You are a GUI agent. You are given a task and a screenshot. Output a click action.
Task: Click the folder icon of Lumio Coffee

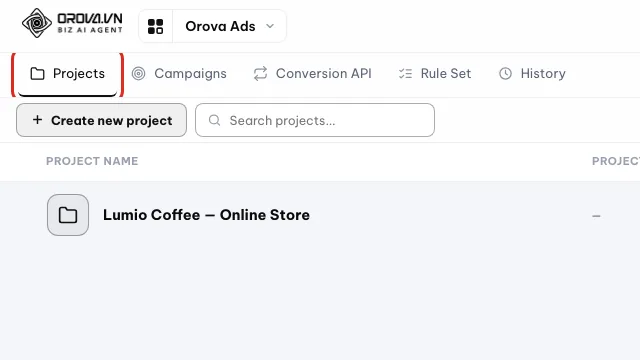click(68, 215)
